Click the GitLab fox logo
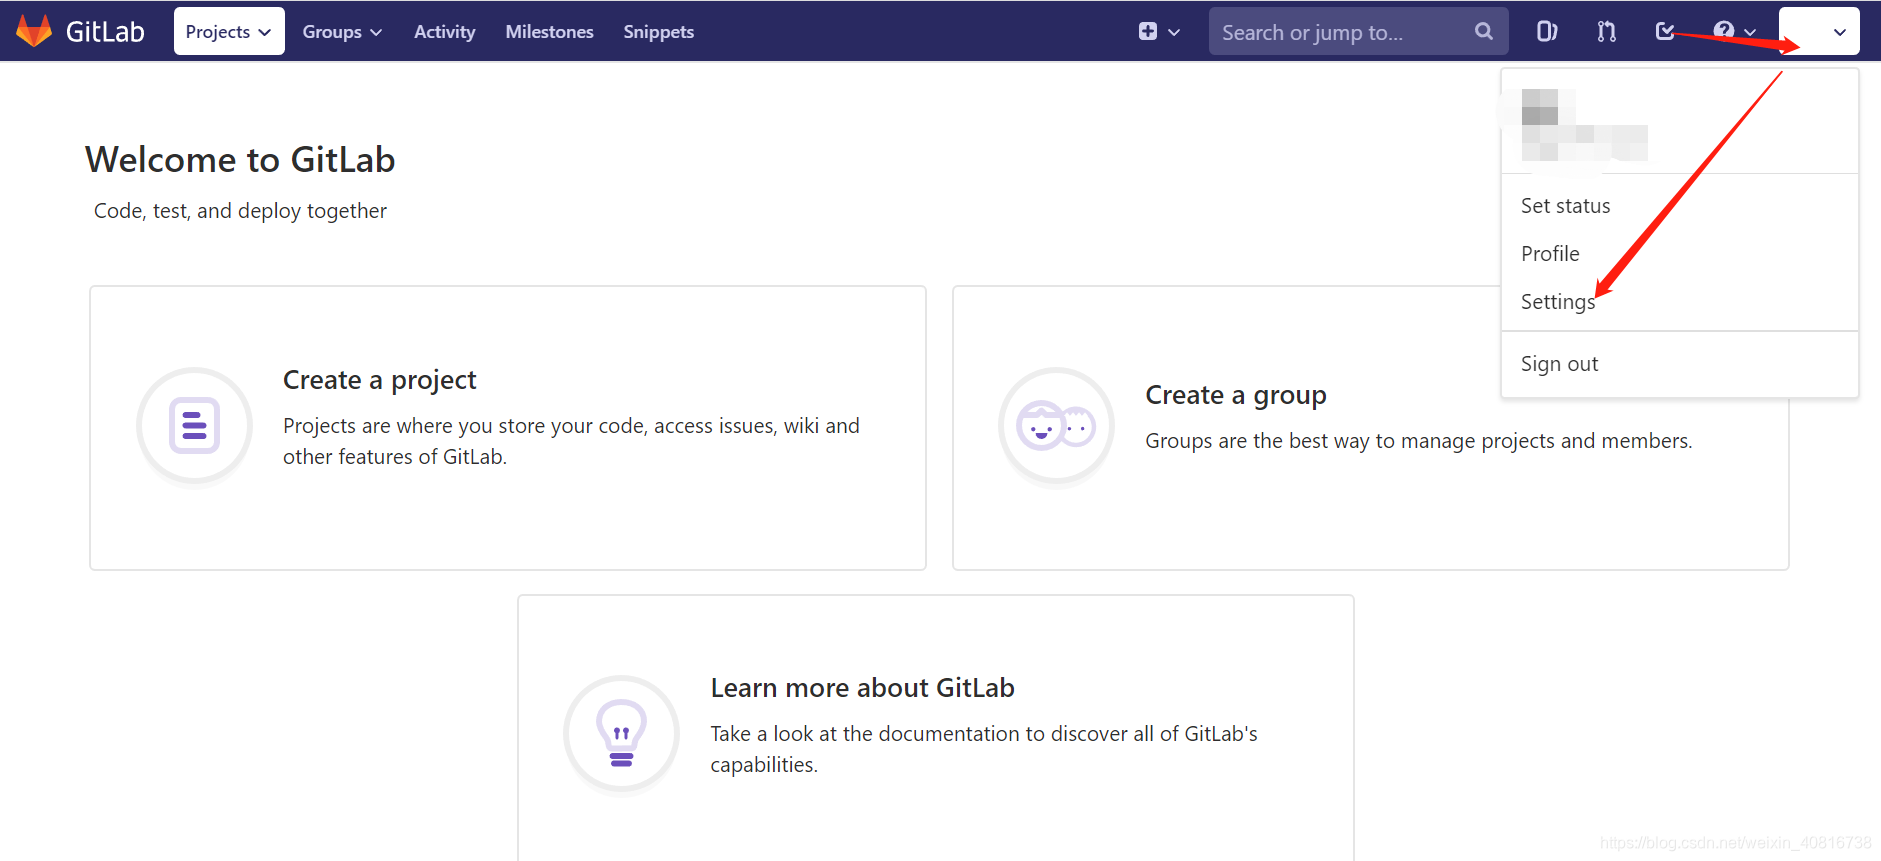Viewport: 1881px width, 861px height. (x=34, y=31)
